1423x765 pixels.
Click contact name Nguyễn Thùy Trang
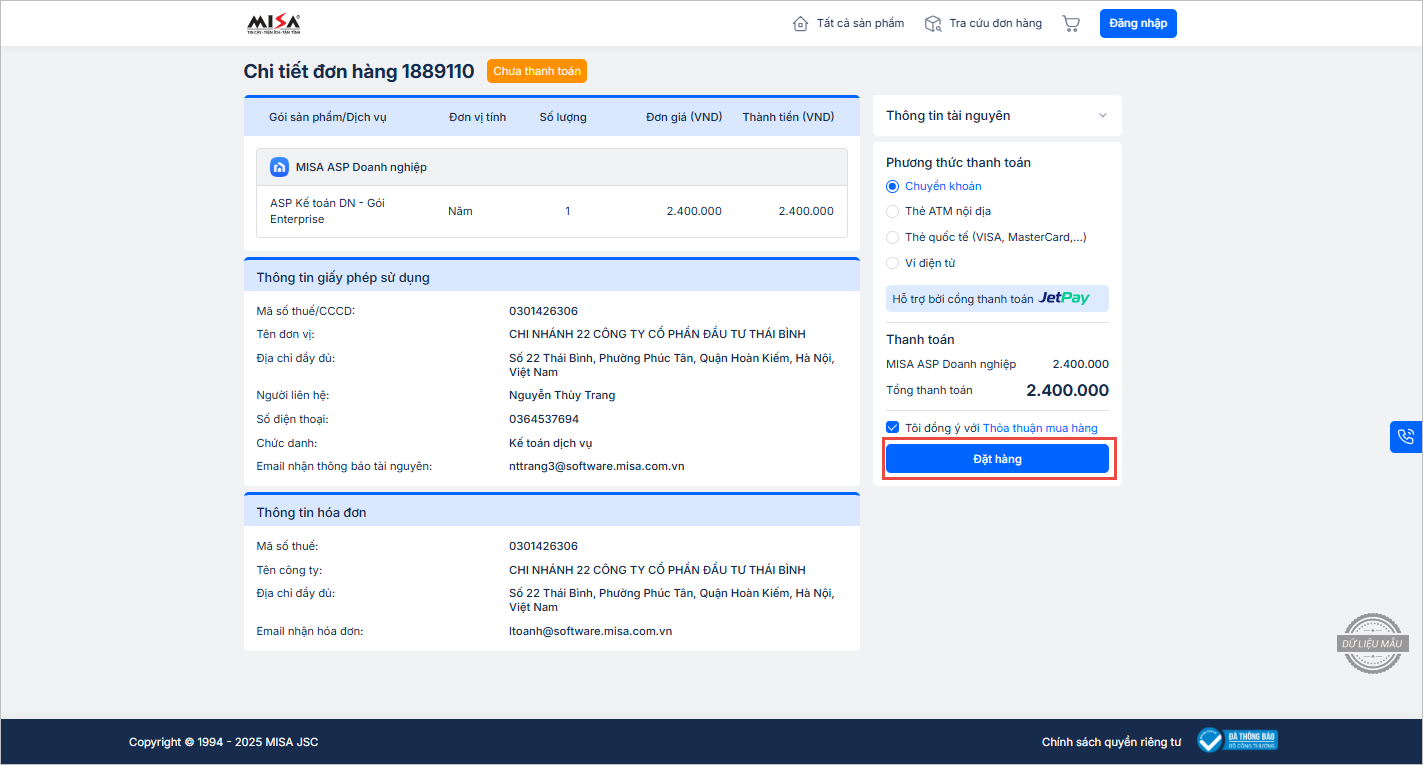tap(562, 395)
